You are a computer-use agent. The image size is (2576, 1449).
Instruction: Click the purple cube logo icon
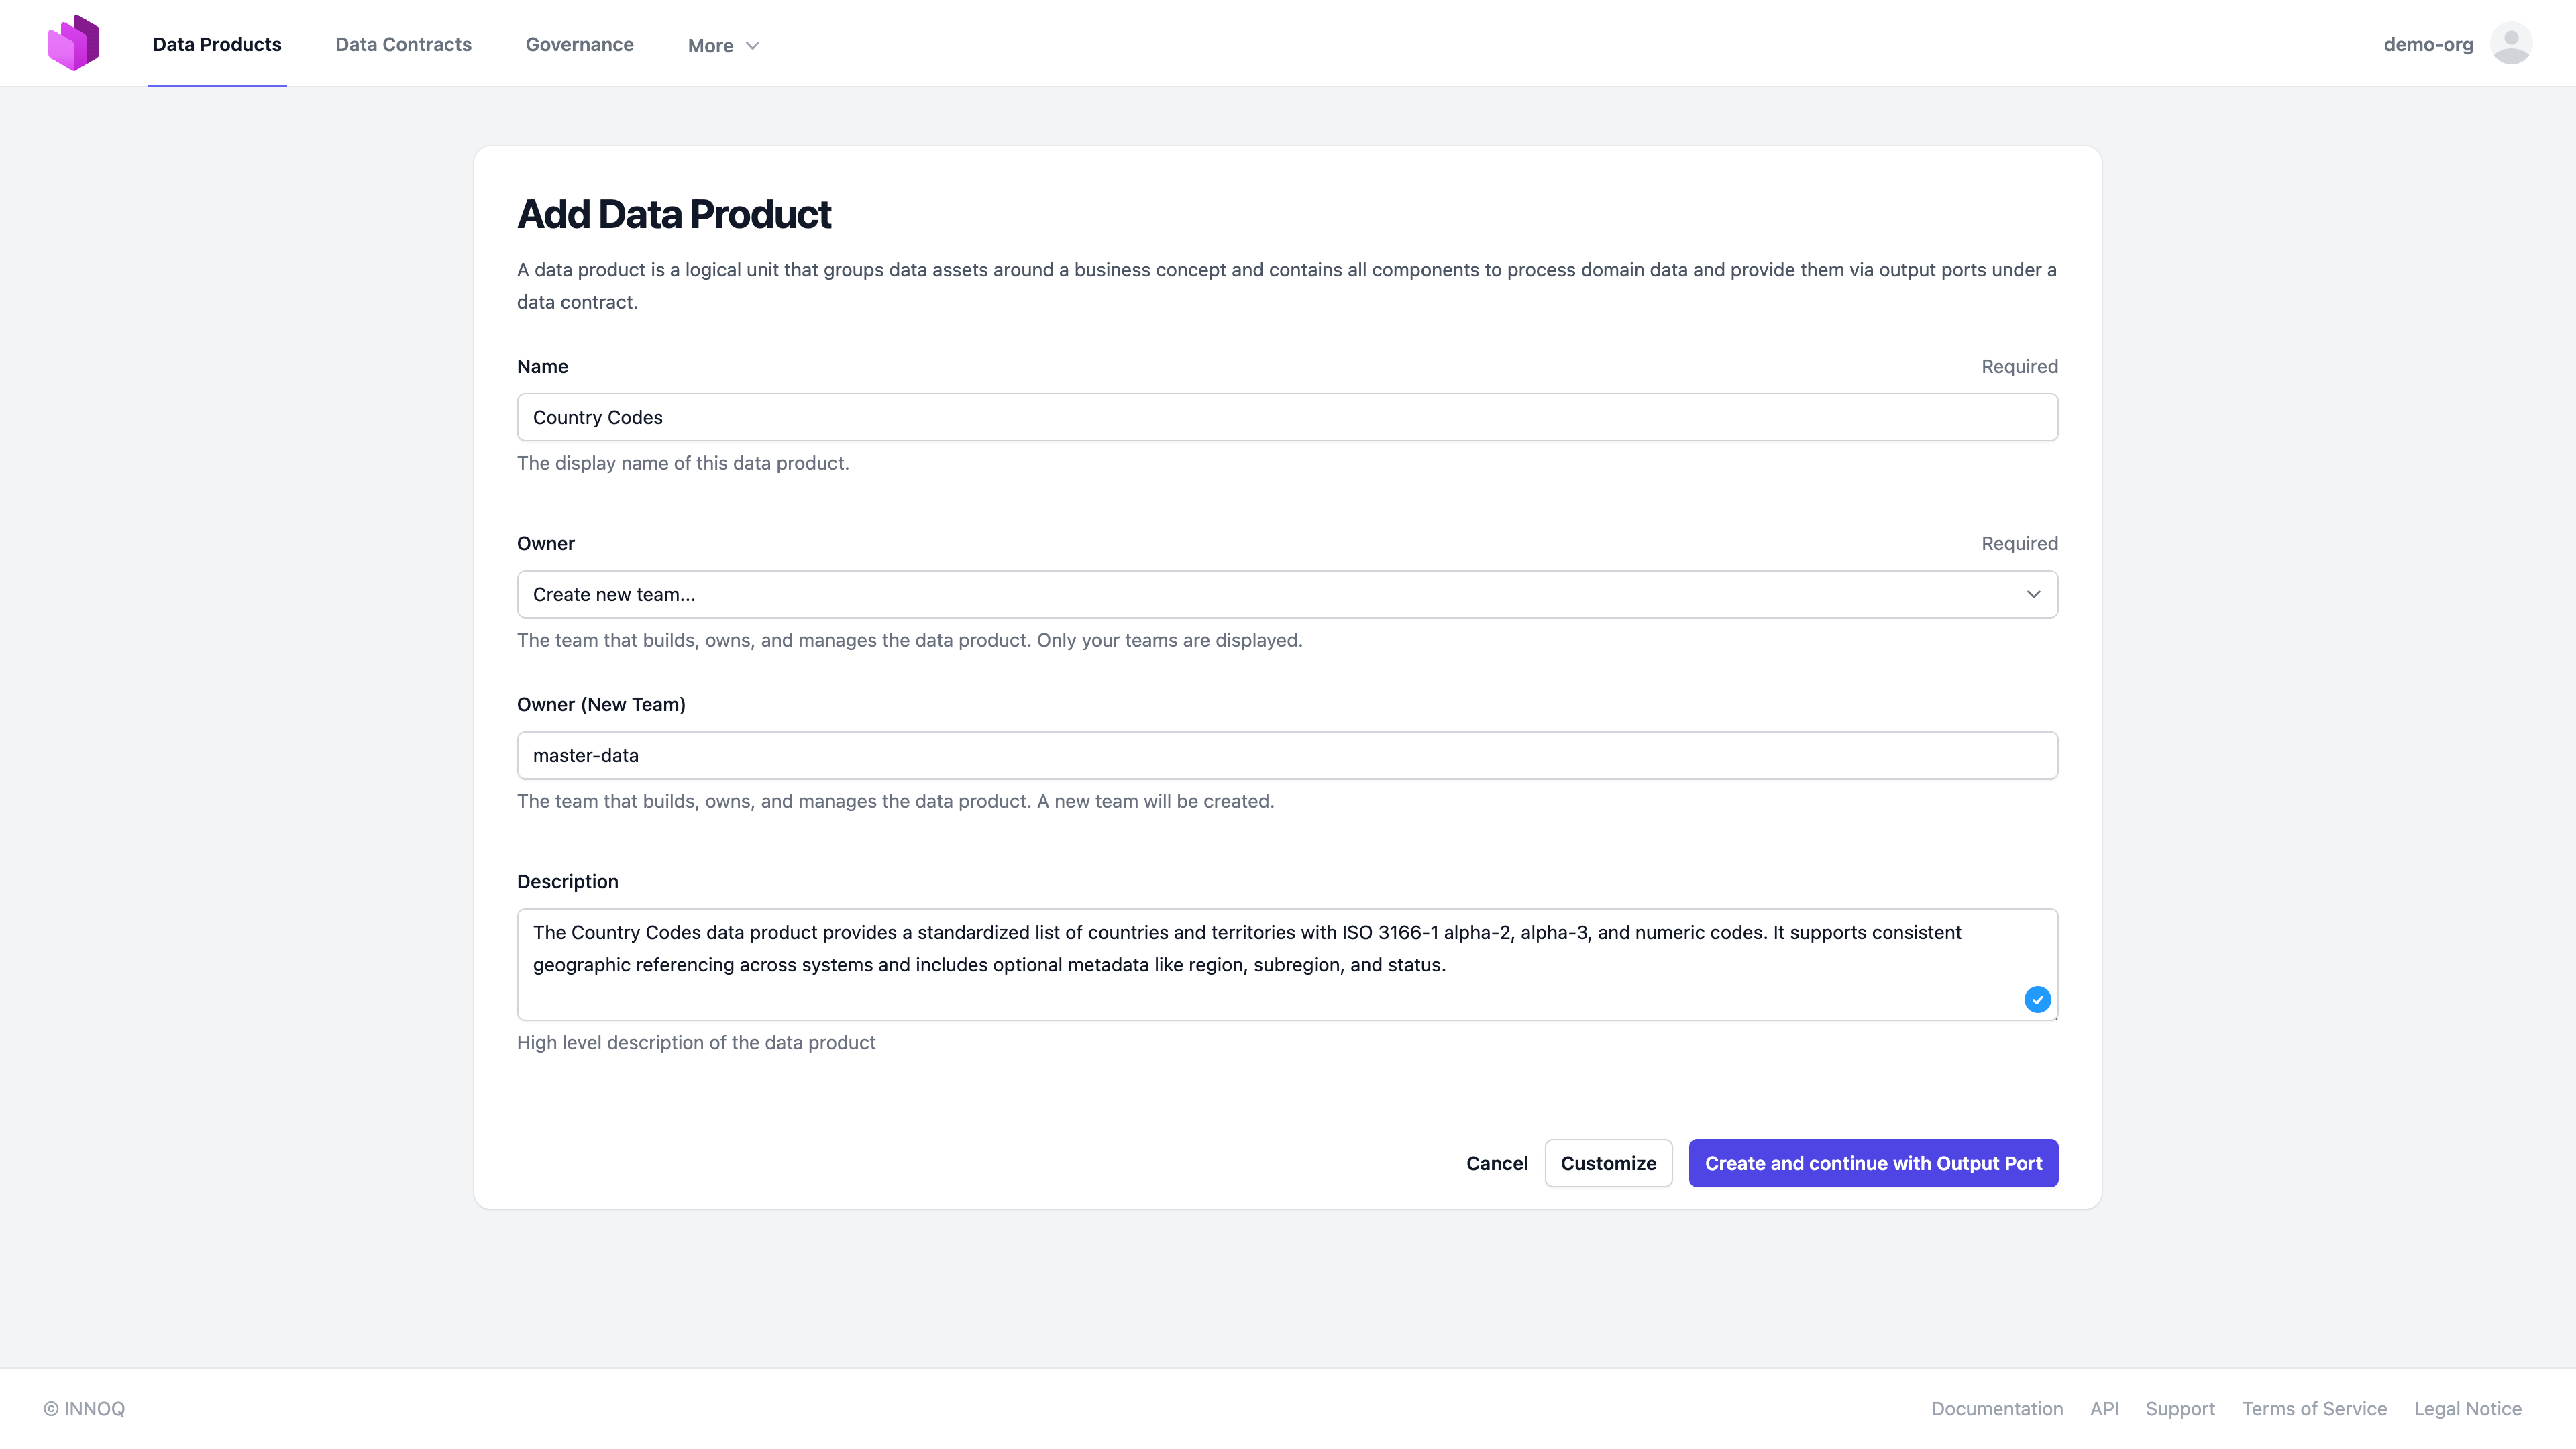tap(74, 43)
